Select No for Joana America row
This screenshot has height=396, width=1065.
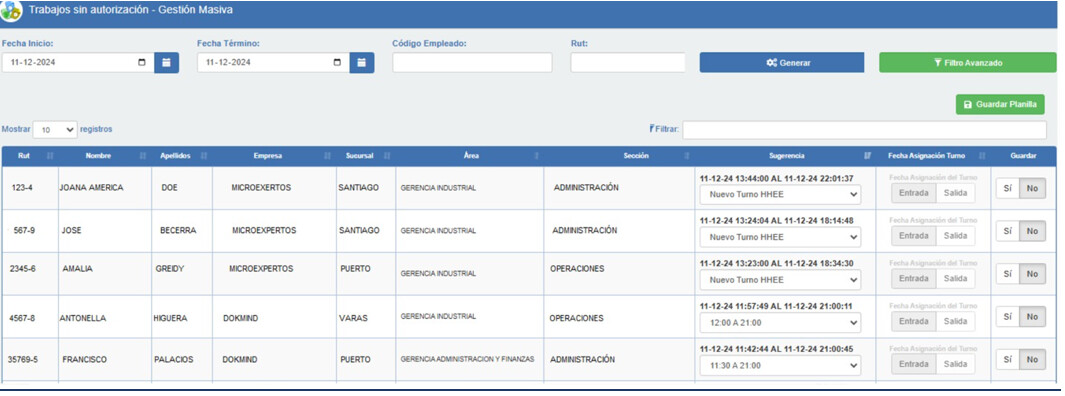coord(1032,188)
